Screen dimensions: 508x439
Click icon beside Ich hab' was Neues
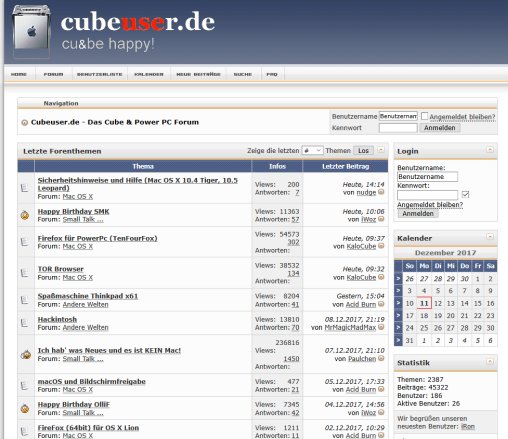click(26, 354)
